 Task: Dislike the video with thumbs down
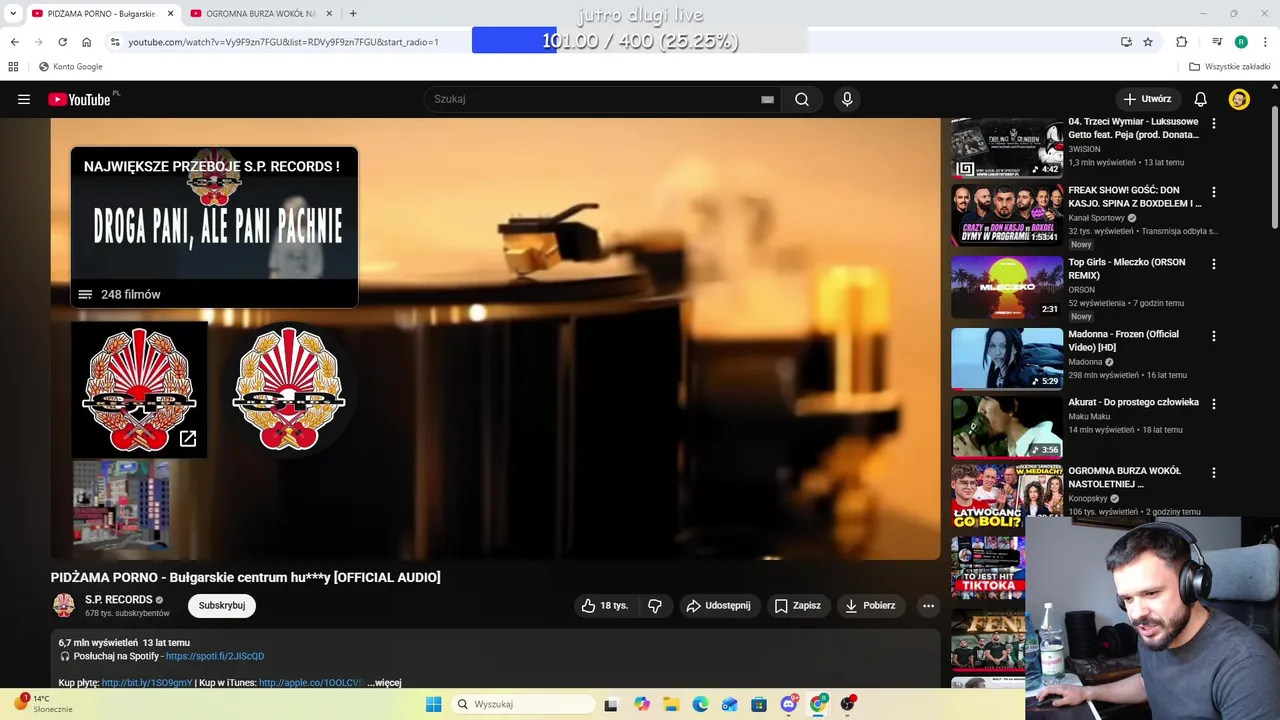(x=655, y=605)
